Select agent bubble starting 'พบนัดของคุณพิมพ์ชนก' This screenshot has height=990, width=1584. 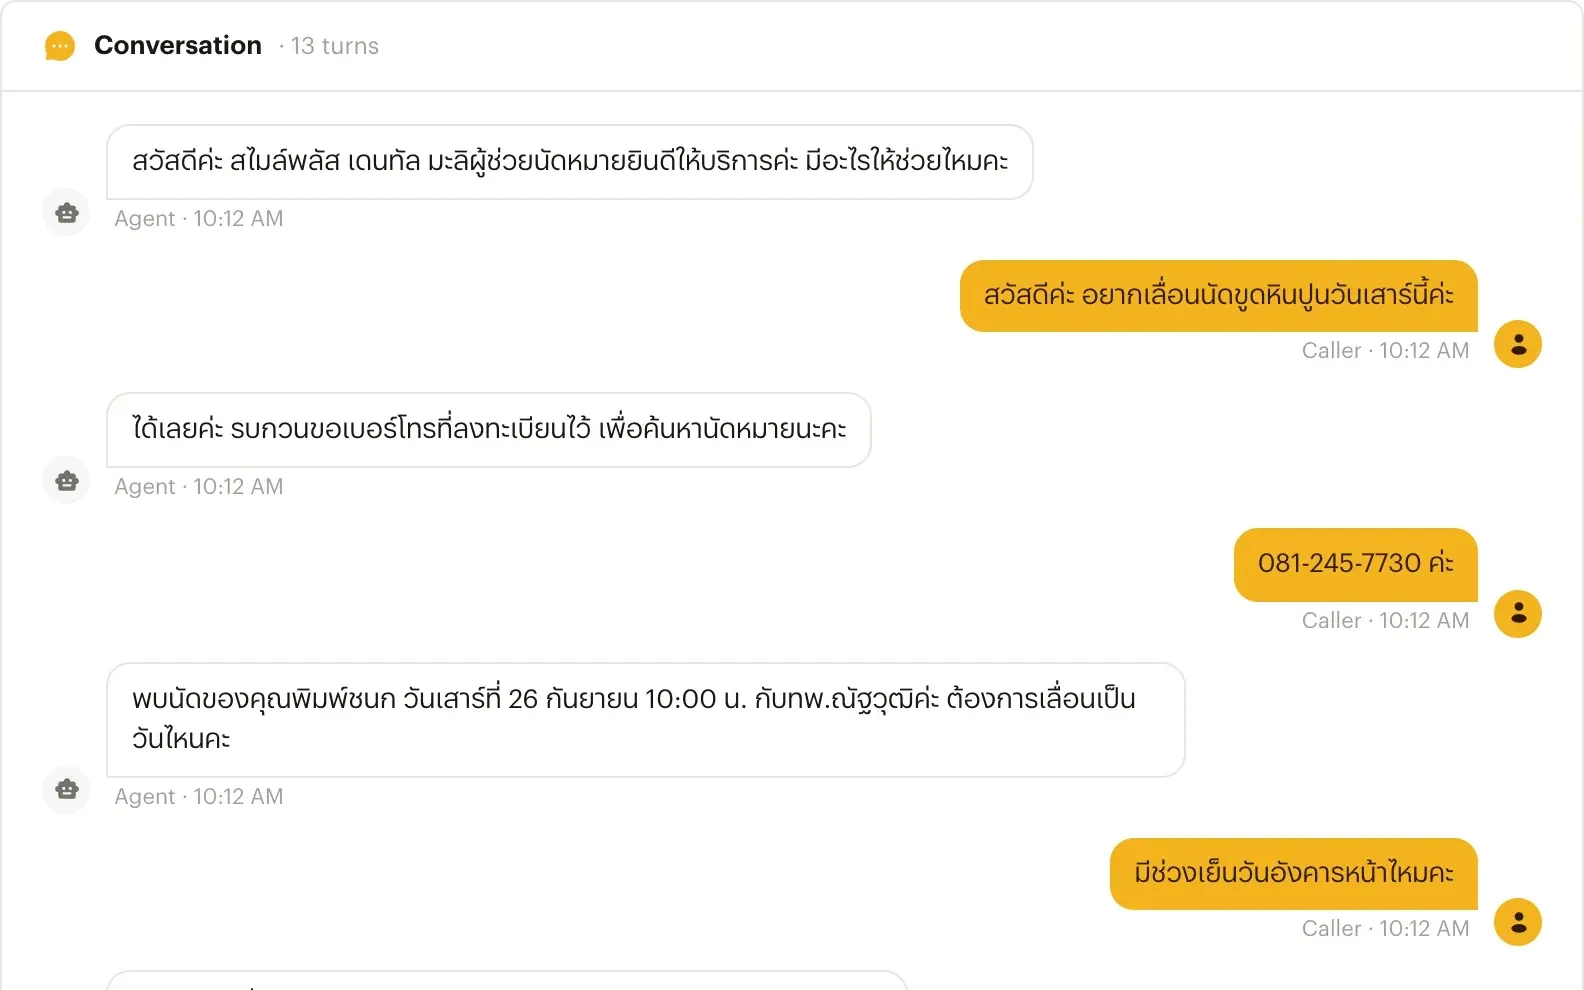646,720
